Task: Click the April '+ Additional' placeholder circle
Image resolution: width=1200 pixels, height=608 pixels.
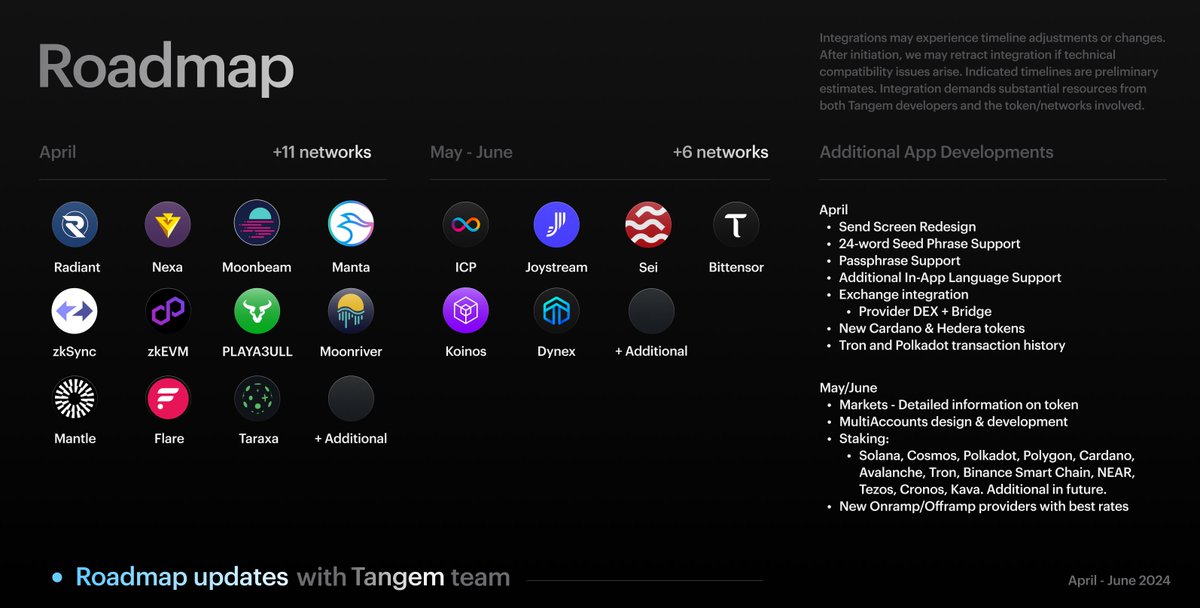Action: pos(351,398)
